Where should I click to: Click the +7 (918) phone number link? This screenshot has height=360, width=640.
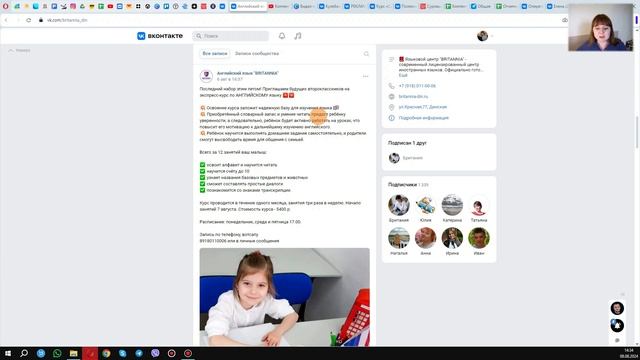point(417,86)
